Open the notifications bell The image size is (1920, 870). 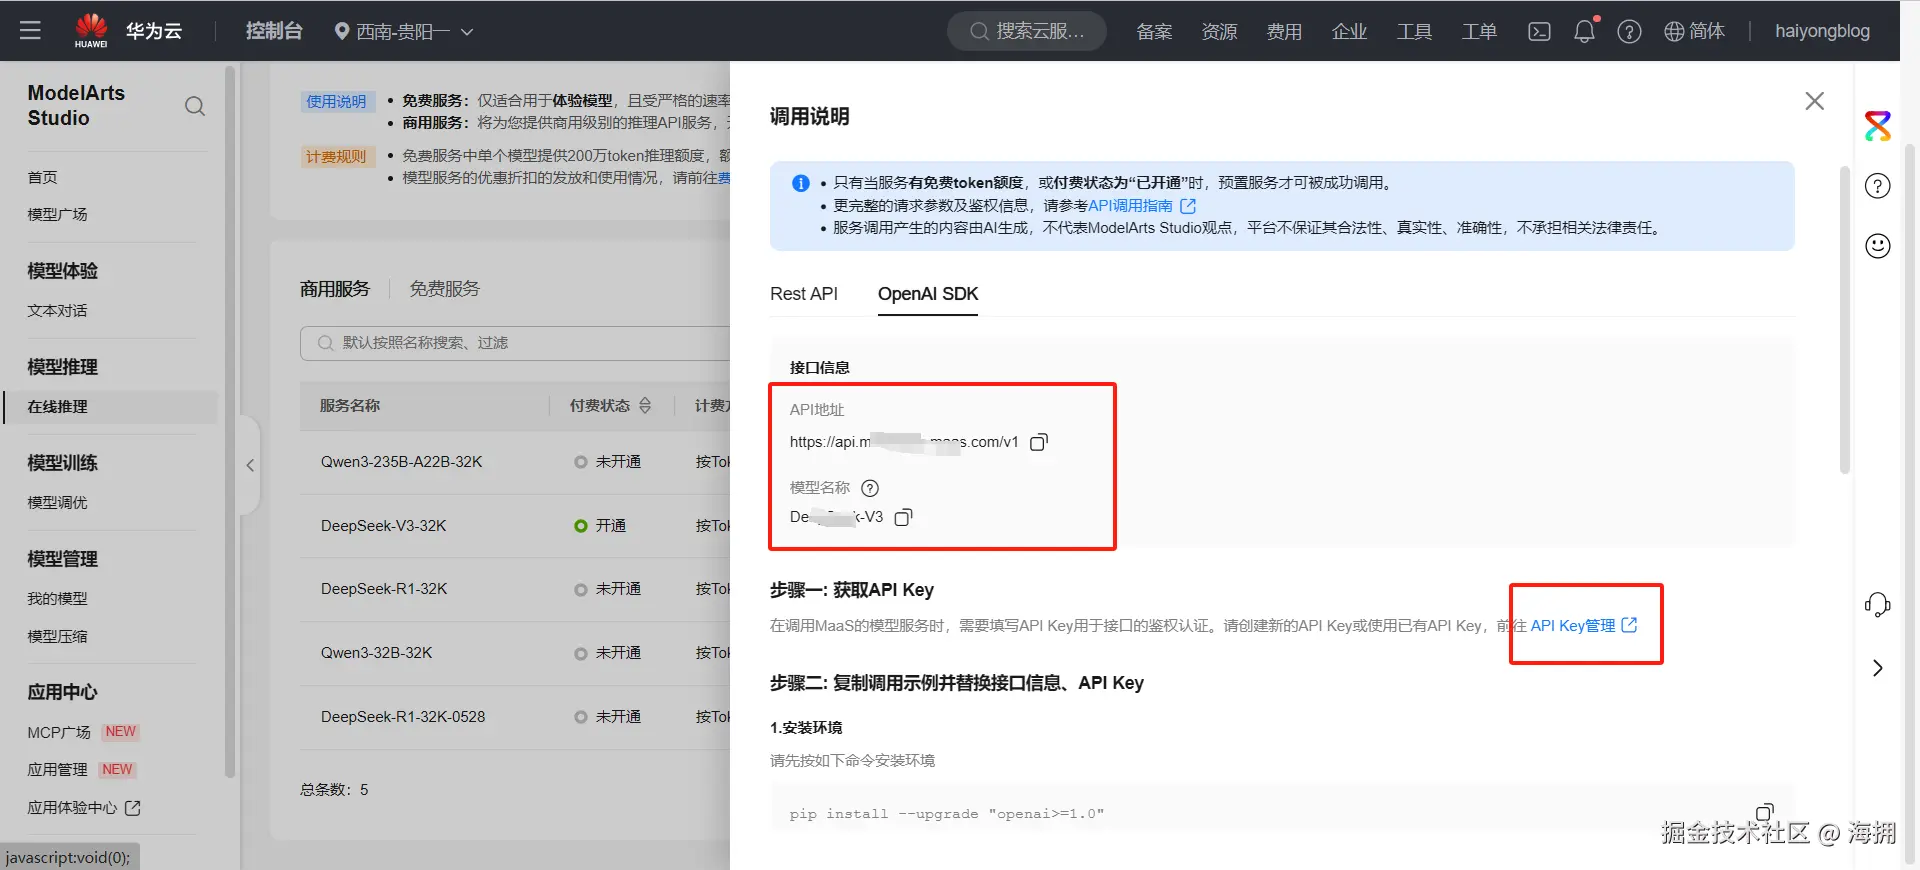[1584, 31]
